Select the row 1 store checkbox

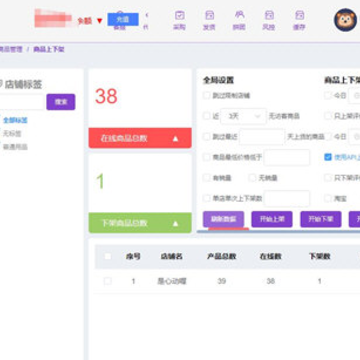click(x=108, y=281)
